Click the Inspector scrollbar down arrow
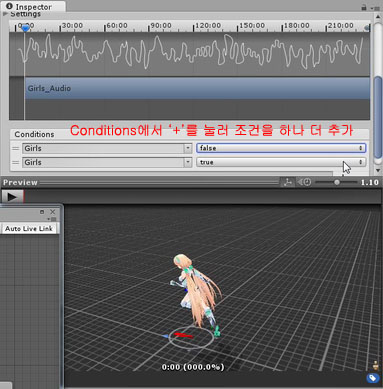Viewport: 383px width, 389px height. coord(378,170)
